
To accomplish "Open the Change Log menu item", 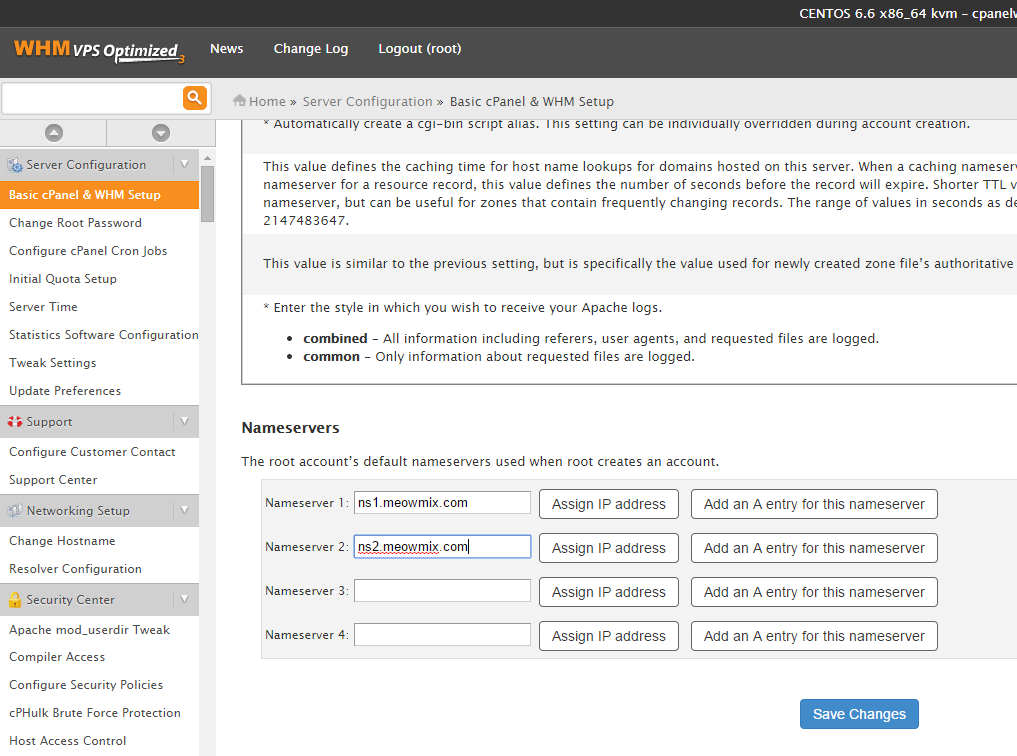I will click(x=311, y=49).
